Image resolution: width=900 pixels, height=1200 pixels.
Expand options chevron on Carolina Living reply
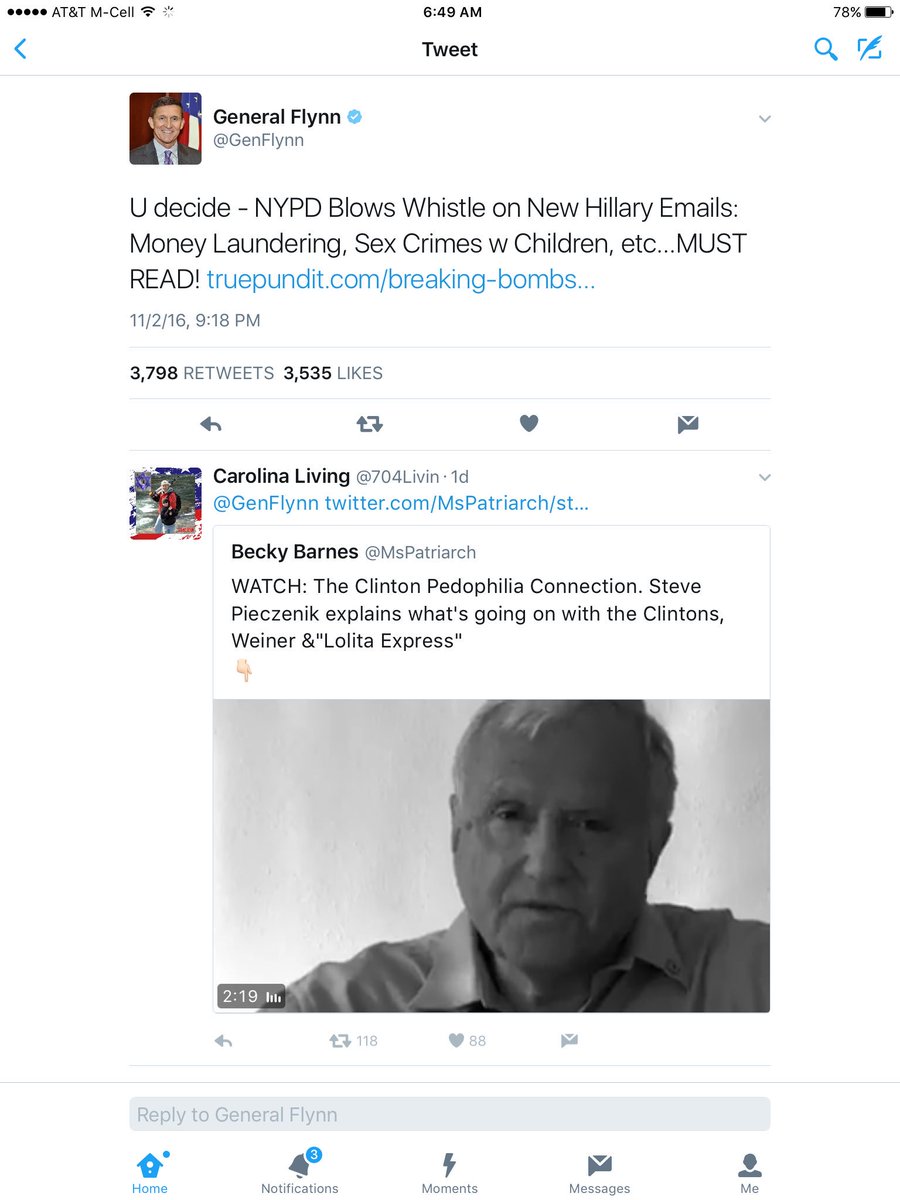tap(765, 477)
